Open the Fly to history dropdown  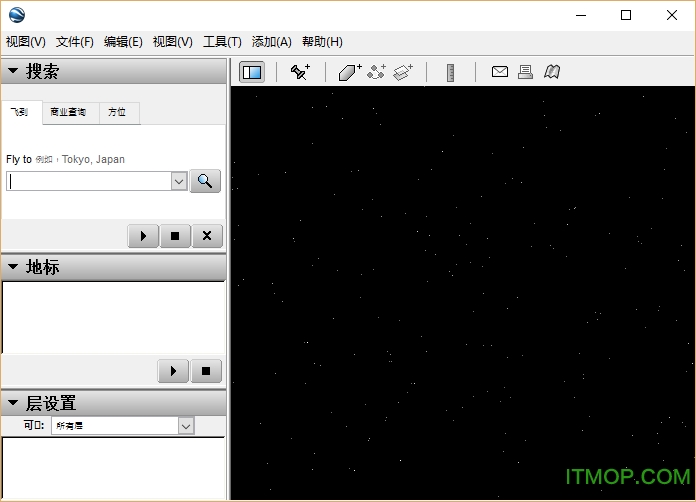coord(179,181)
